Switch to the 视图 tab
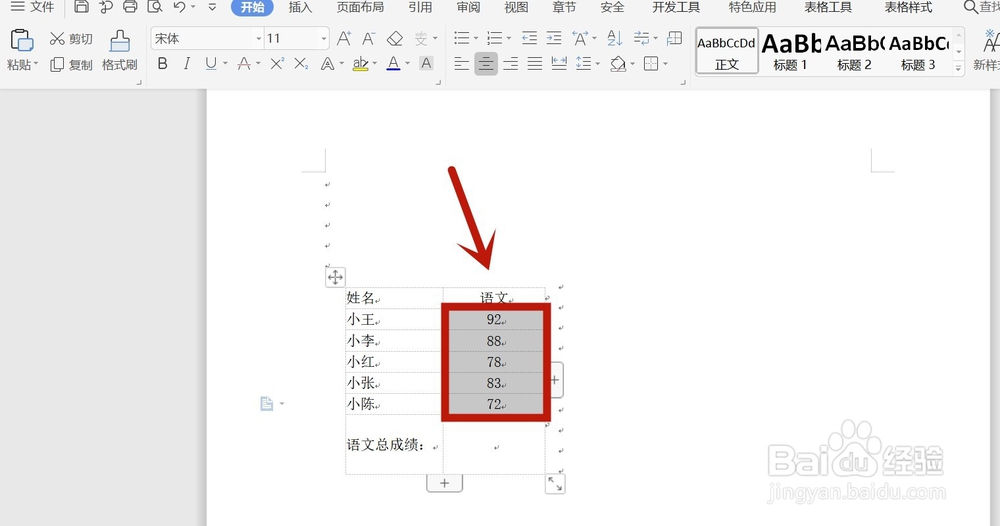 coord(516,8)
